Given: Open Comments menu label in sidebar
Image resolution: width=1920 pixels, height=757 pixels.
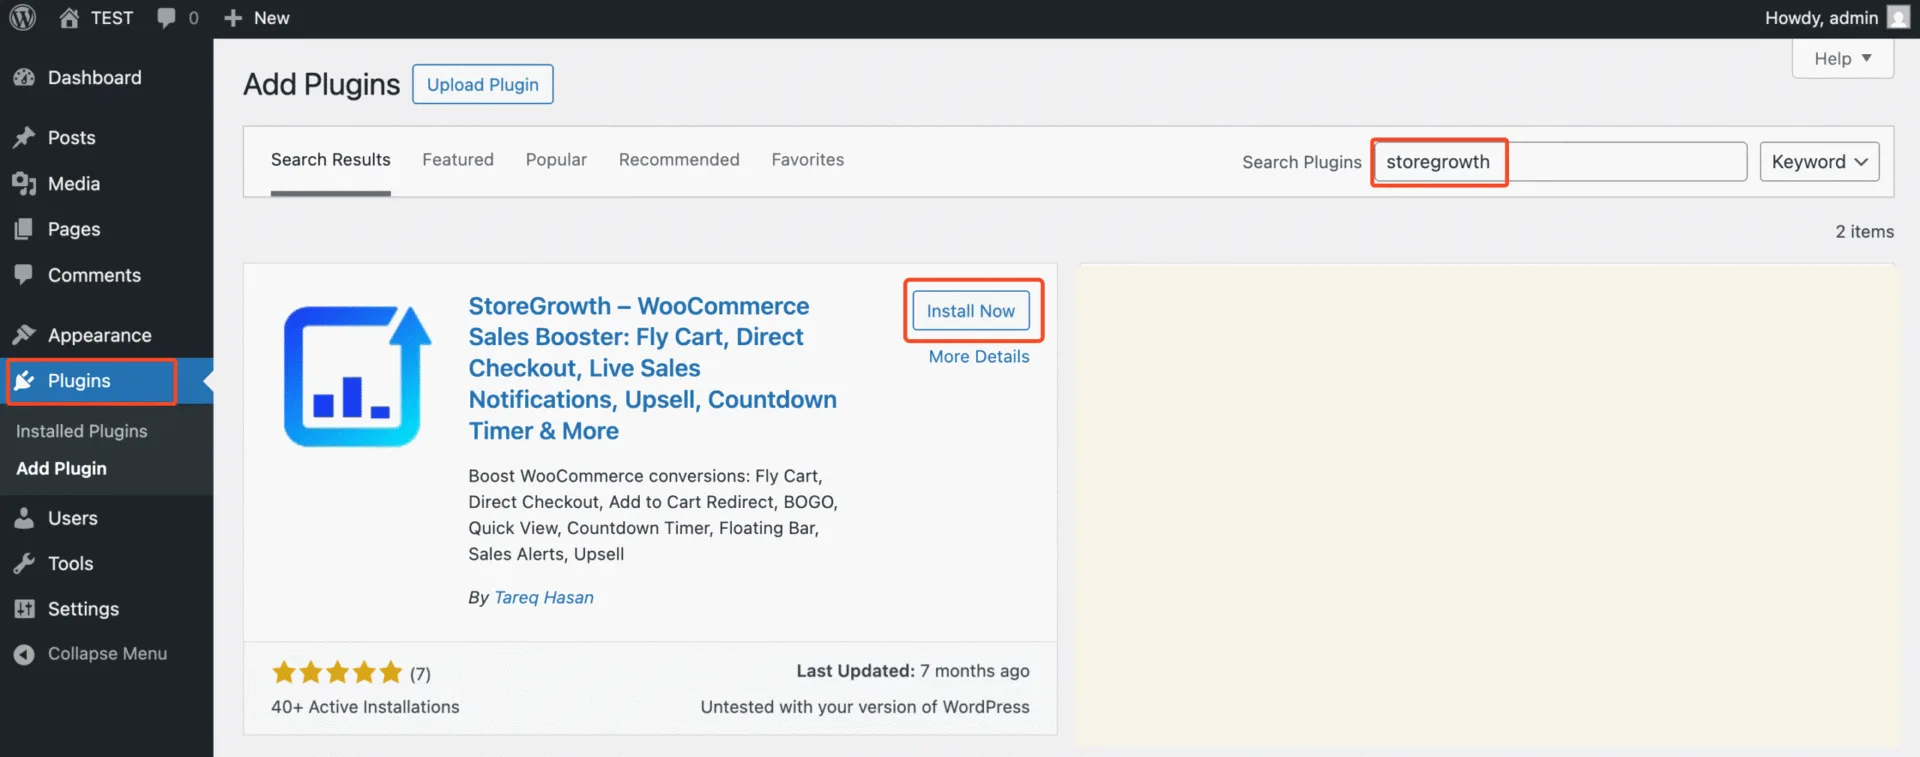Looking at the screenshot, I should (x=94, y=275).
